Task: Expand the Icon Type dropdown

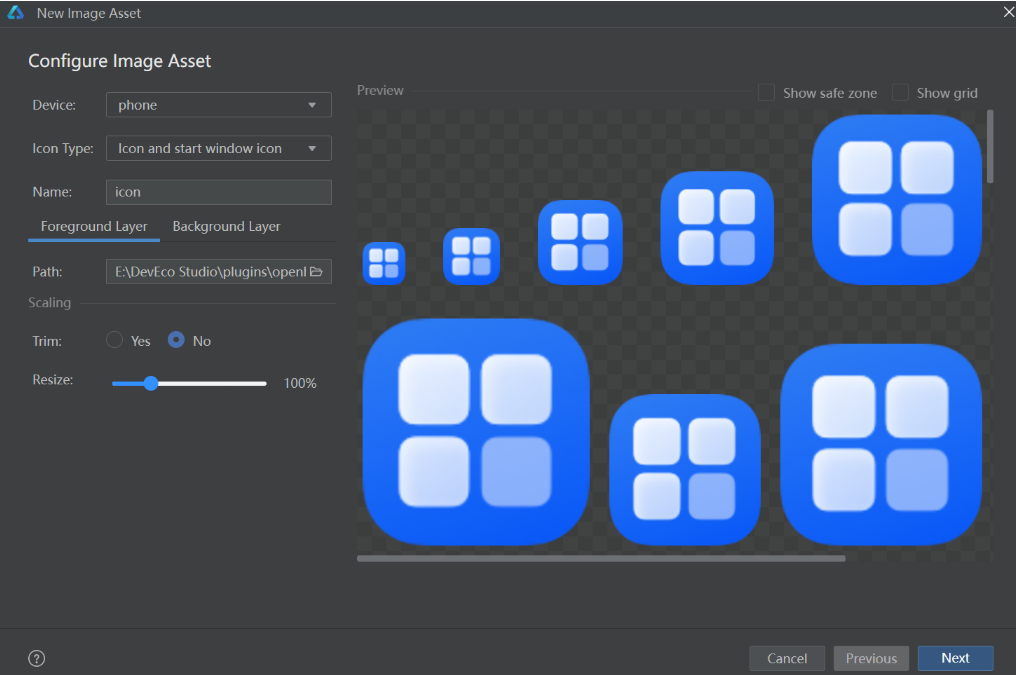Action: (x=218, y=148)
